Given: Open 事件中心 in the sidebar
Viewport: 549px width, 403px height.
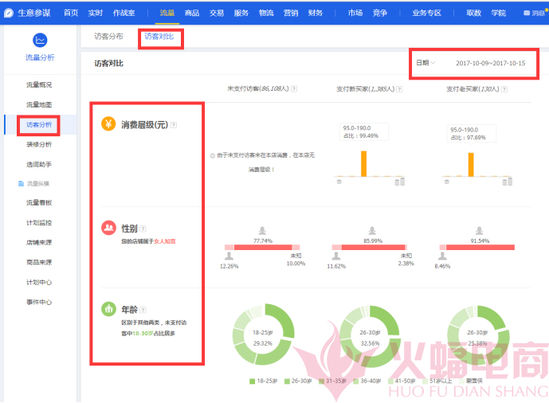Looking at the screenshot, I should click(x=39, y=302).
